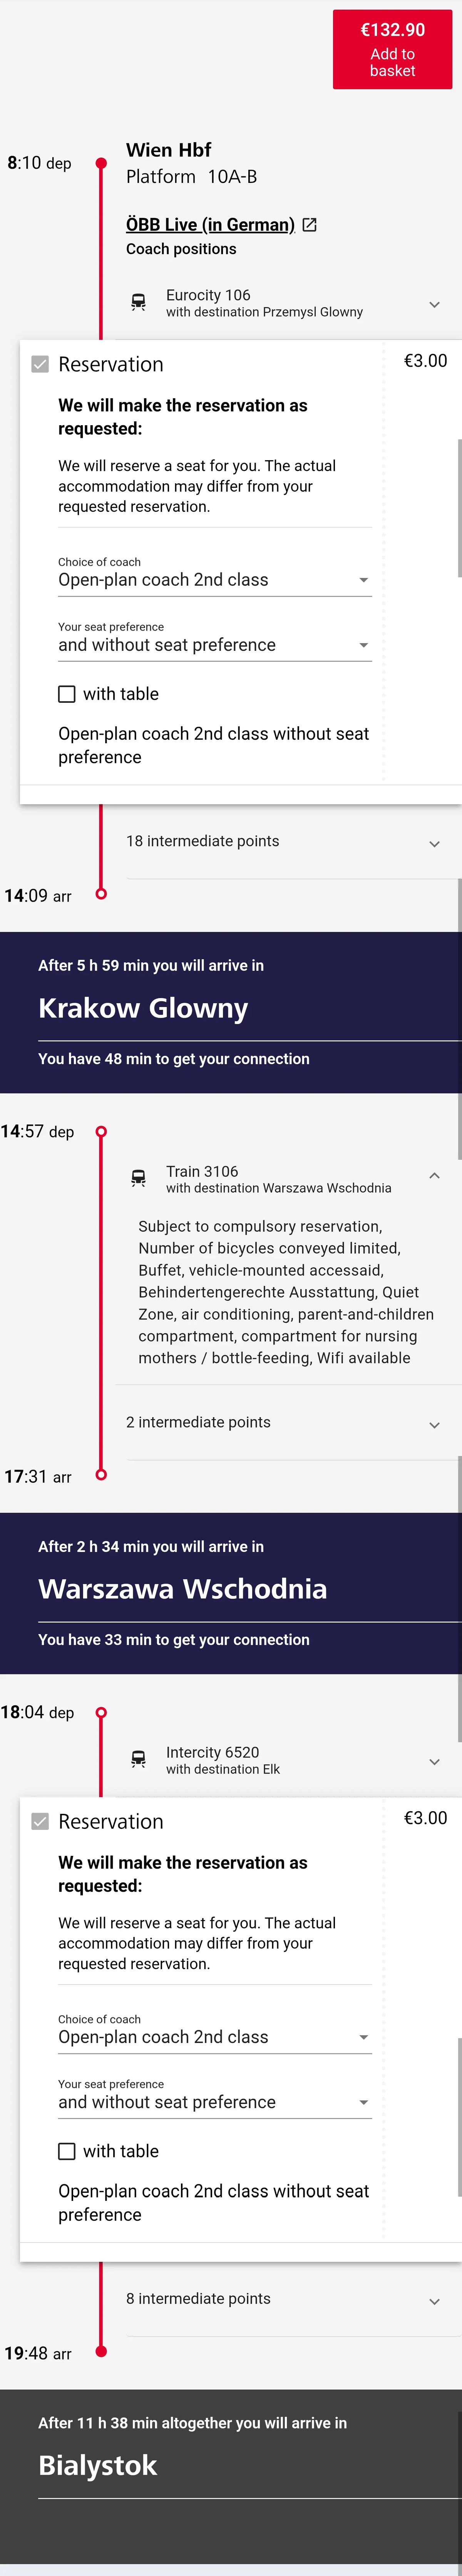This screenshot has width=462, height=2576.
Task: Click the Wien Hbf departure stop marker
Action: [x=101, y=163]
